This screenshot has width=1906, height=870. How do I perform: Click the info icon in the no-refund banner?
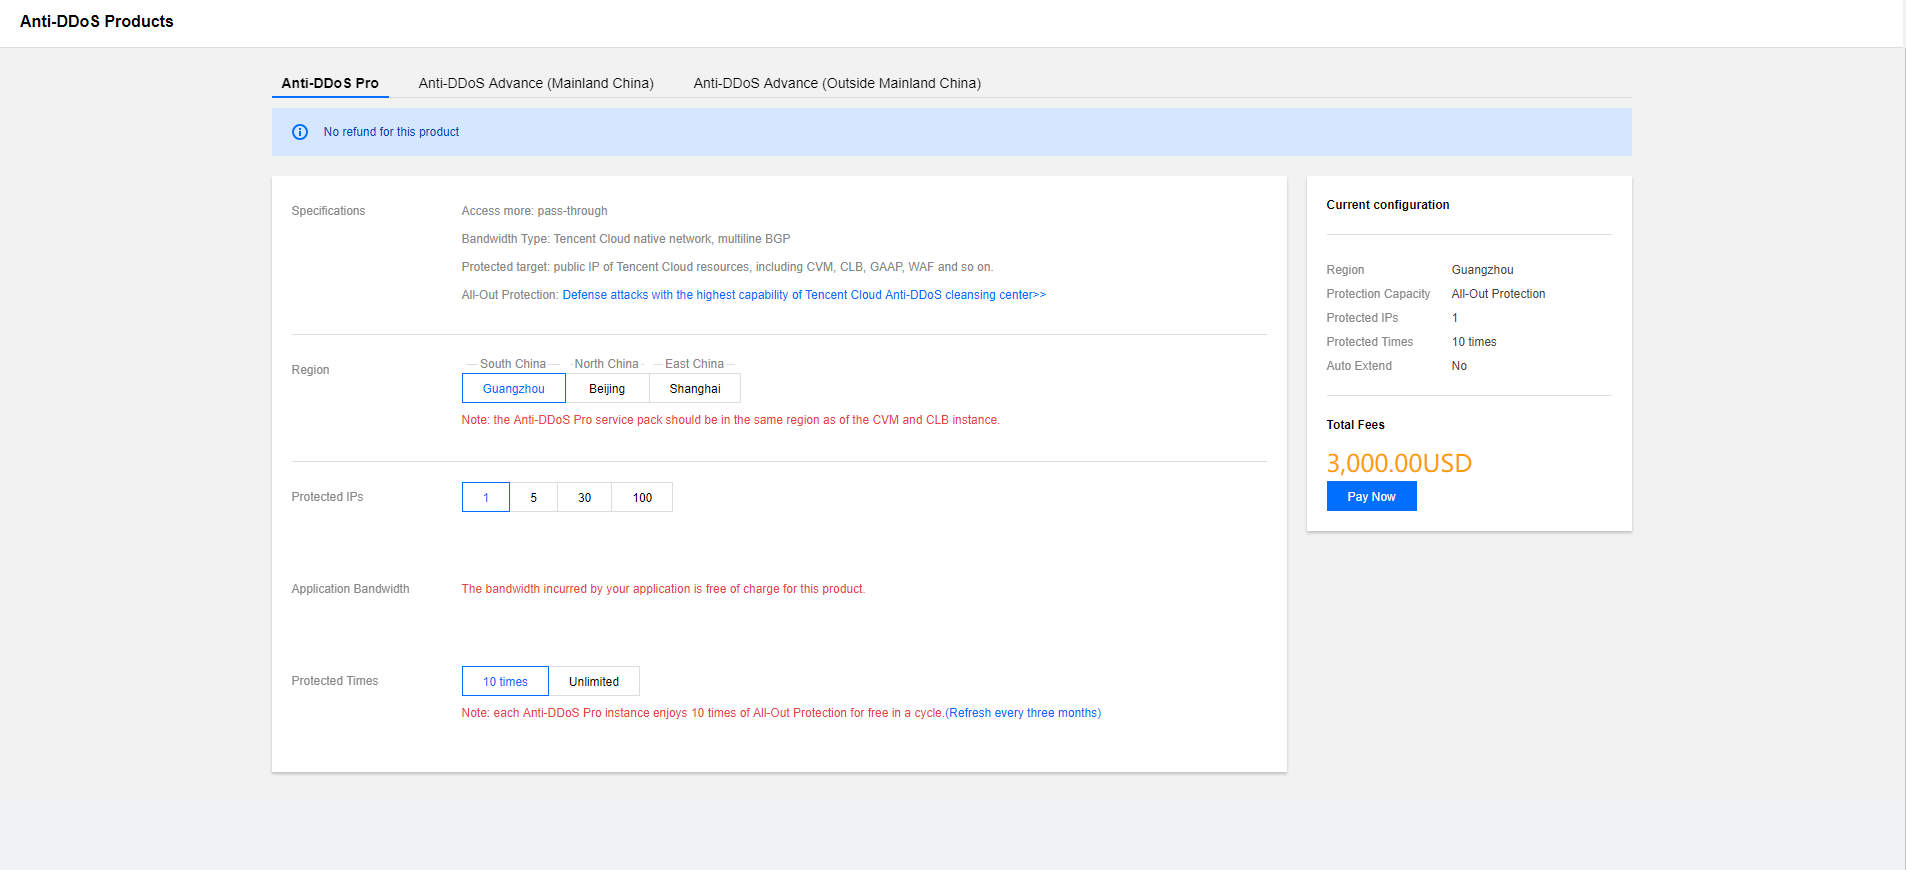(300, 132)
